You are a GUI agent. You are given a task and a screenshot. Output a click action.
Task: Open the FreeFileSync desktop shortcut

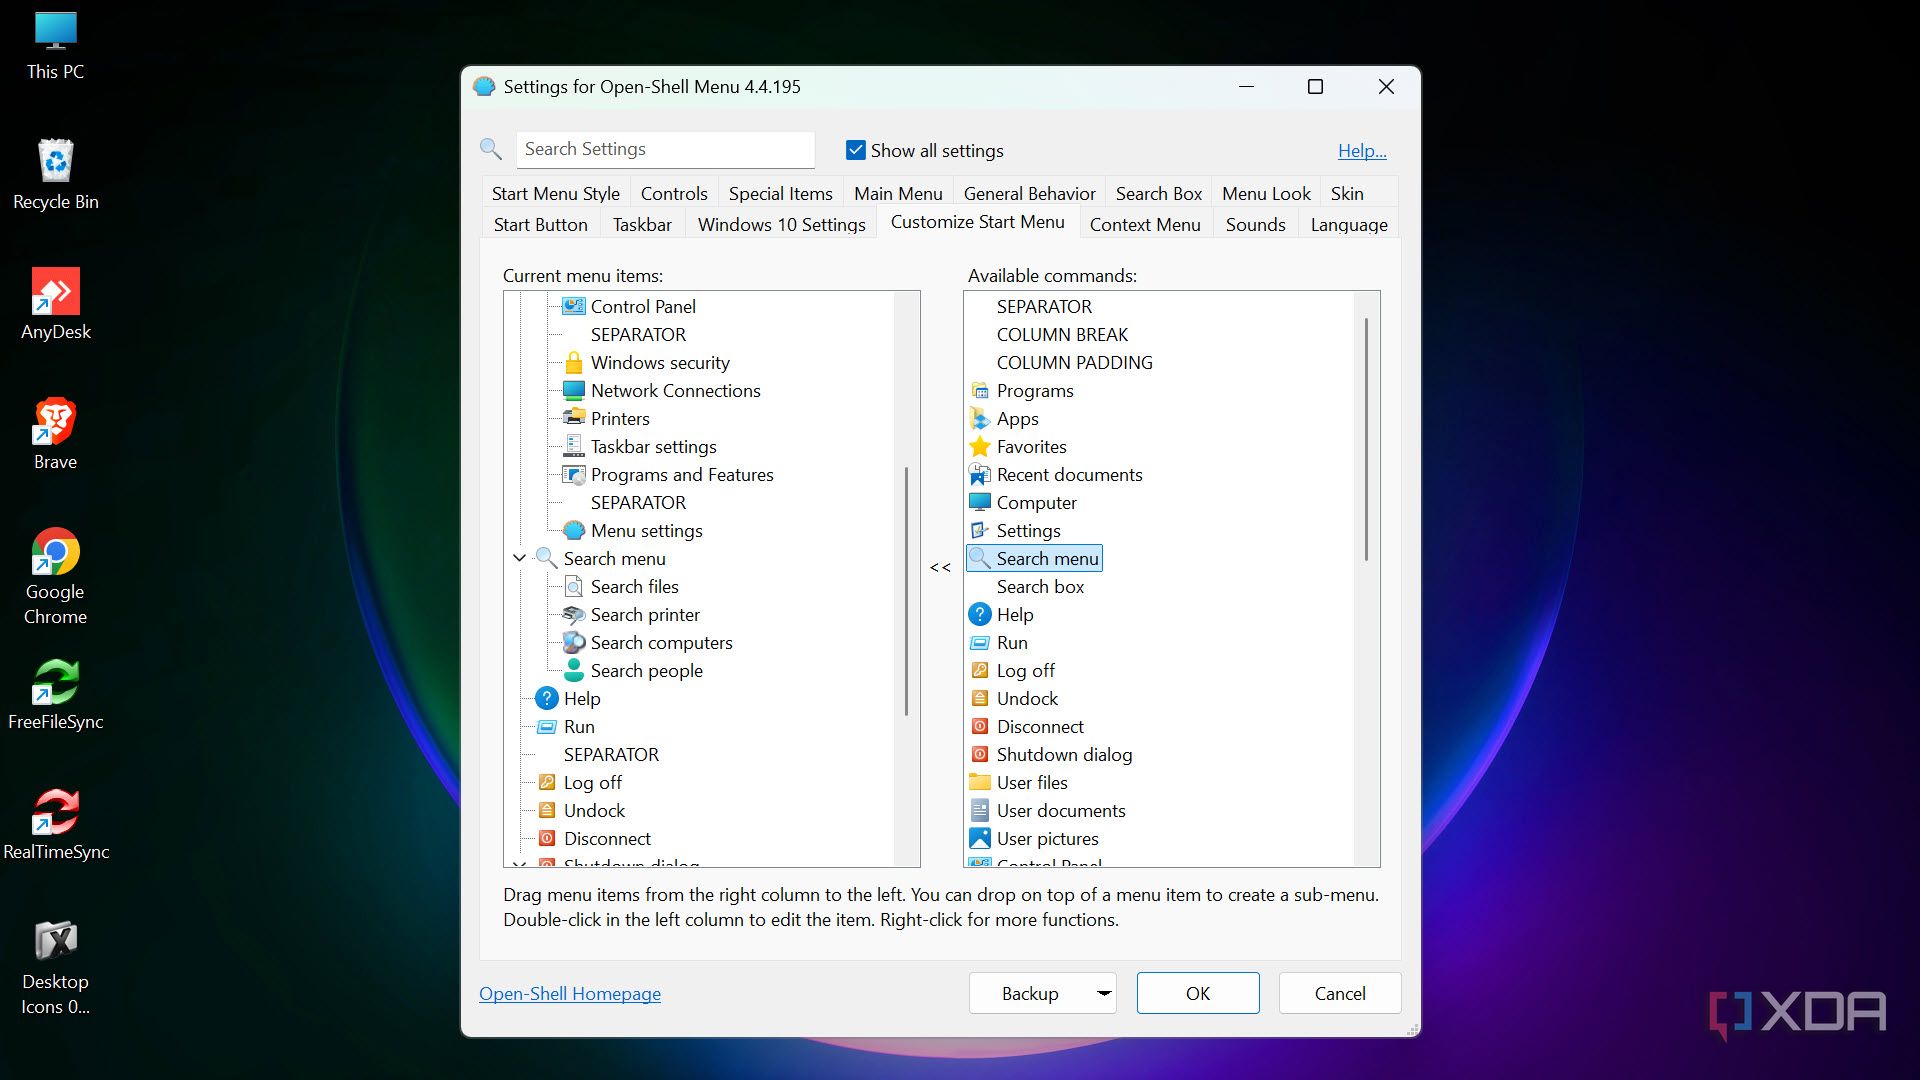55,695
